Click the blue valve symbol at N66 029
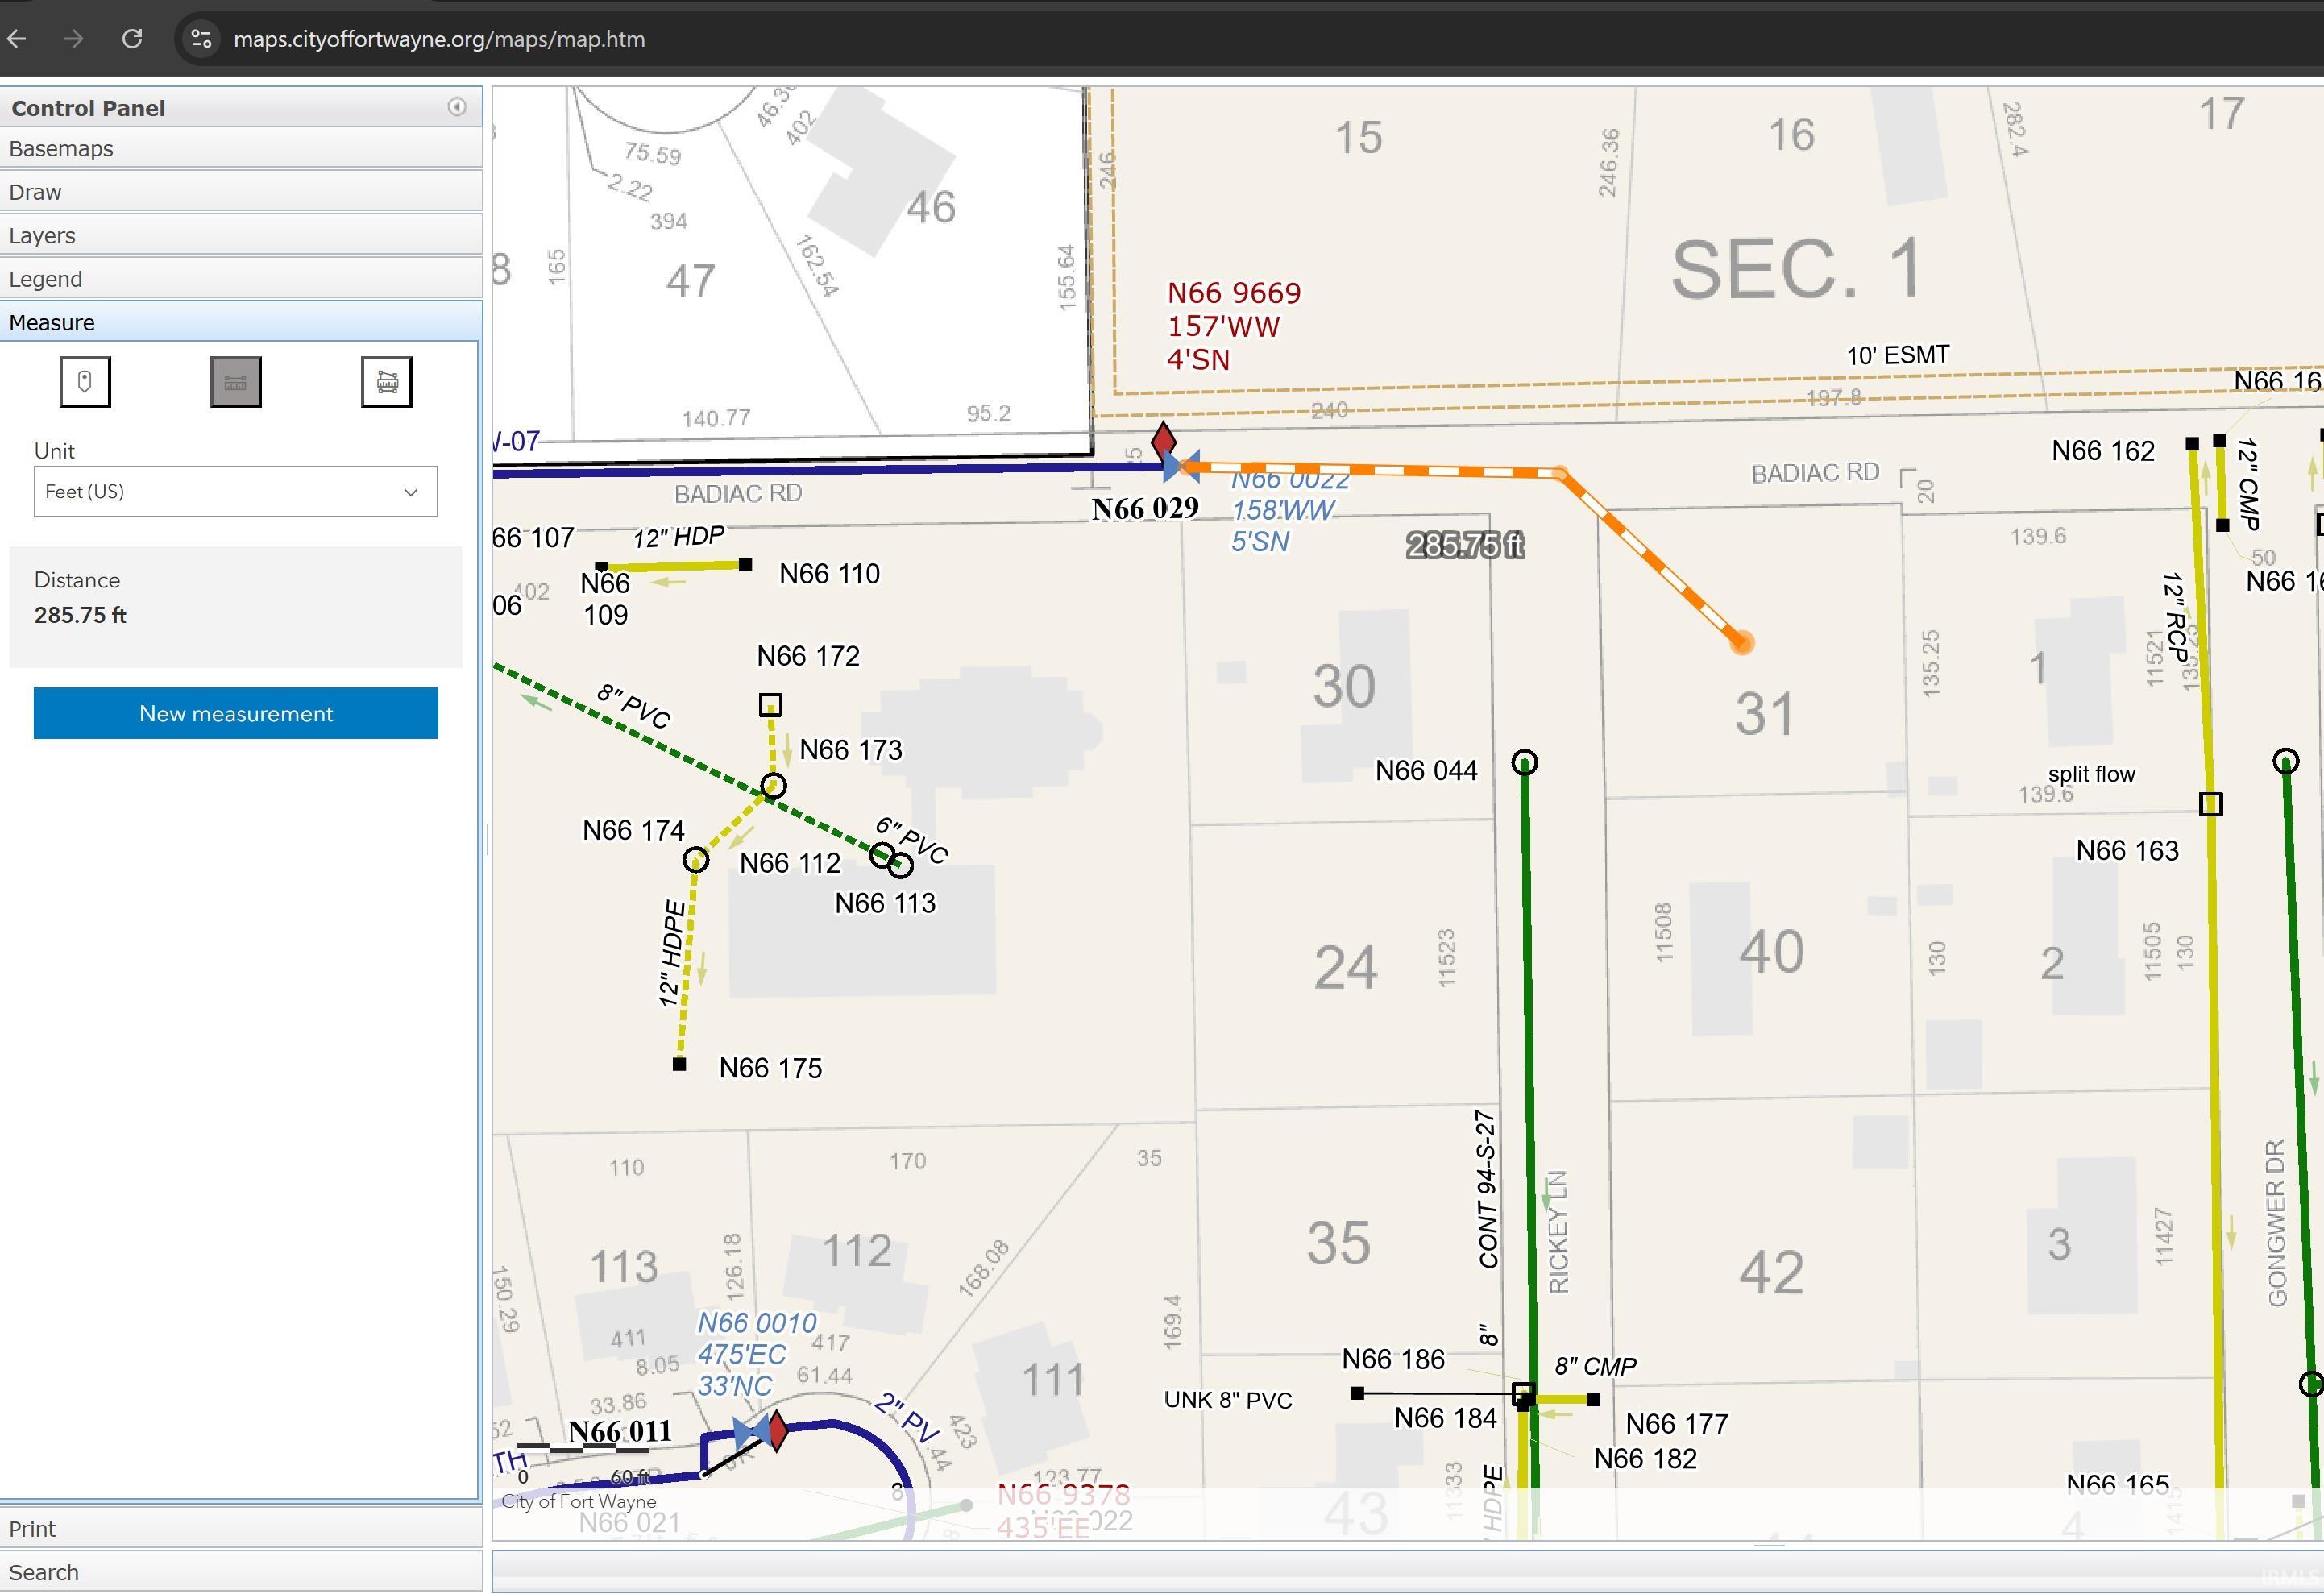Viewport: 2324px width, 1594px height. (x=1181, y=466)
